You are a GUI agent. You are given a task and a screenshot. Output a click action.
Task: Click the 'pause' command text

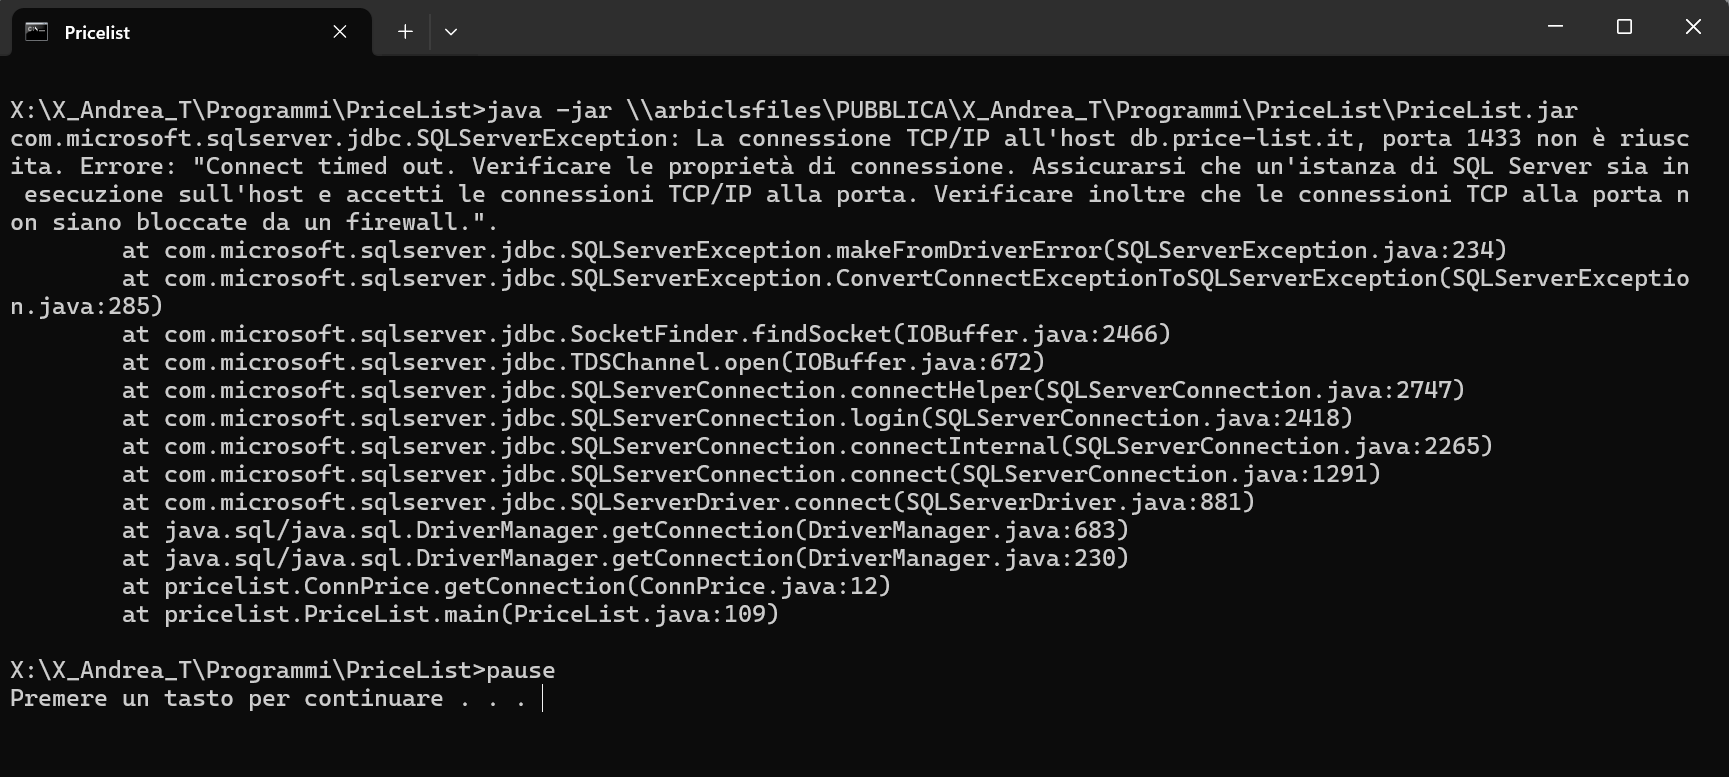click(520, 670)
